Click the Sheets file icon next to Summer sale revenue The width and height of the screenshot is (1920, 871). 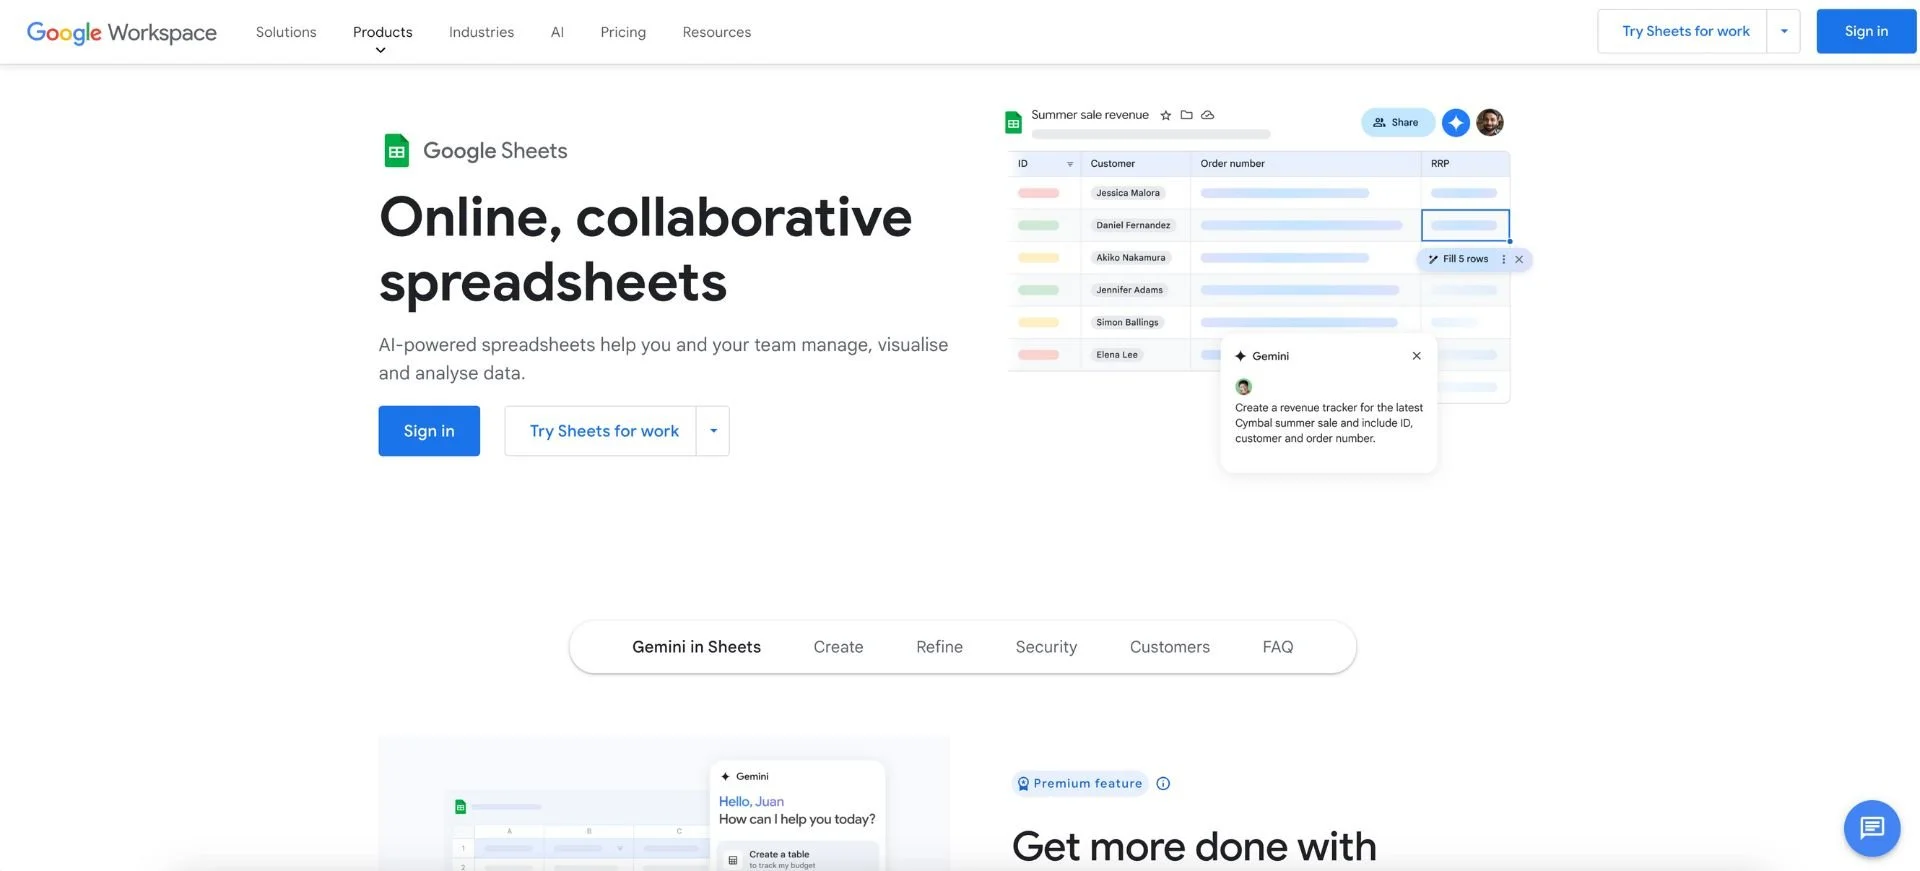click(1013, 122)
